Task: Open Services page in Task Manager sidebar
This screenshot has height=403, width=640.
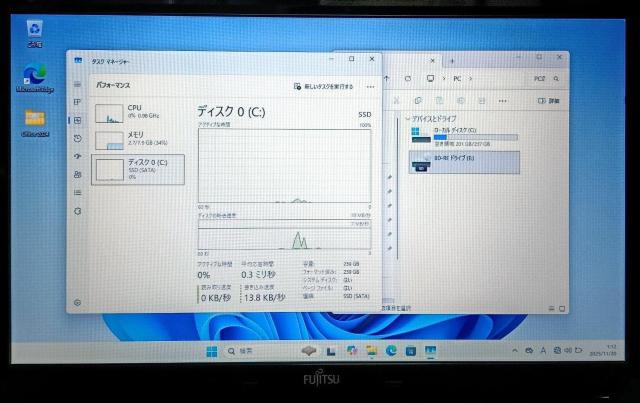Action: pos(78,211)
